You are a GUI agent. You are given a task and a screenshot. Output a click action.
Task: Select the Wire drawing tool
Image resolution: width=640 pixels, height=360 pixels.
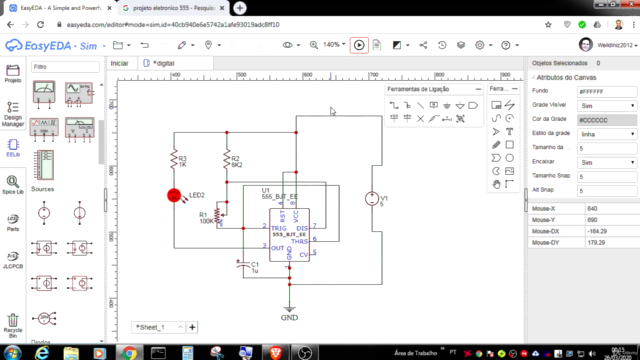394,105
